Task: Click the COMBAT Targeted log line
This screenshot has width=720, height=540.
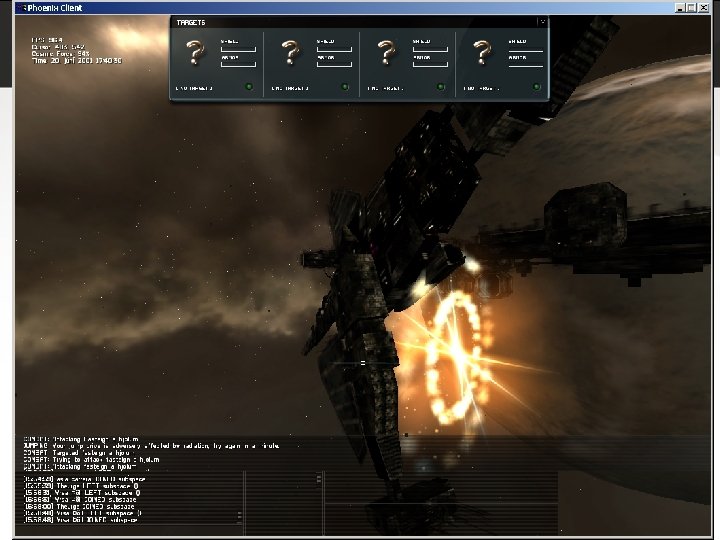Action: [80, 453]
